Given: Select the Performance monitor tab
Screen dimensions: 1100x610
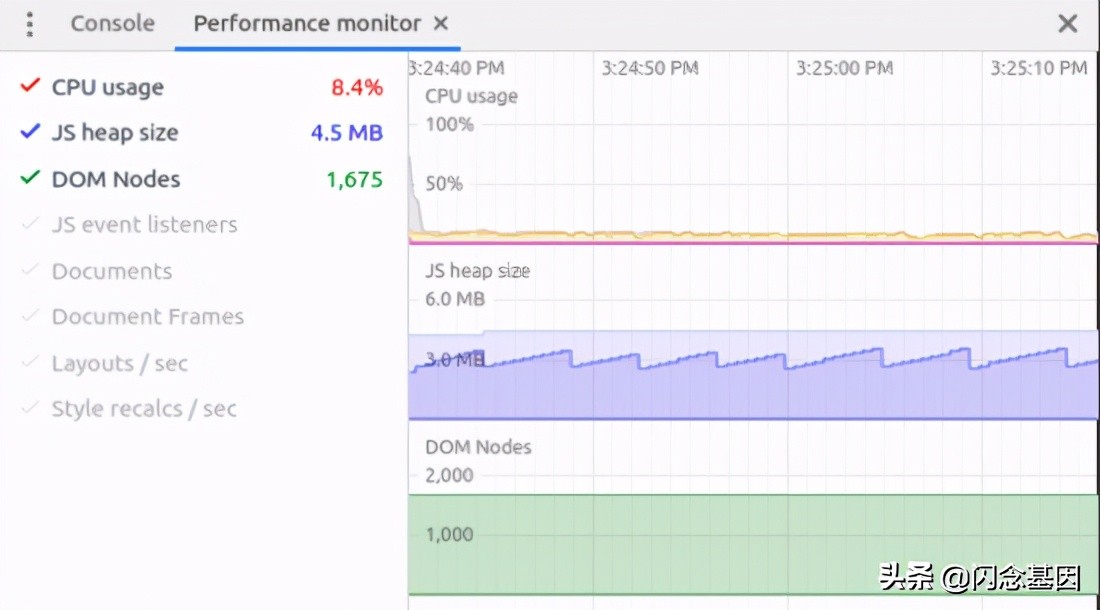Looking at the screenshot, I should 306,24.
